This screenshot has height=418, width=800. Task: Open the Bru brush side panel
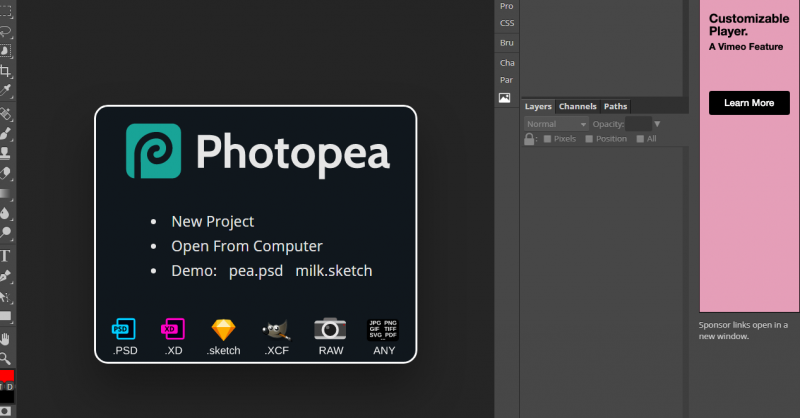507,43
